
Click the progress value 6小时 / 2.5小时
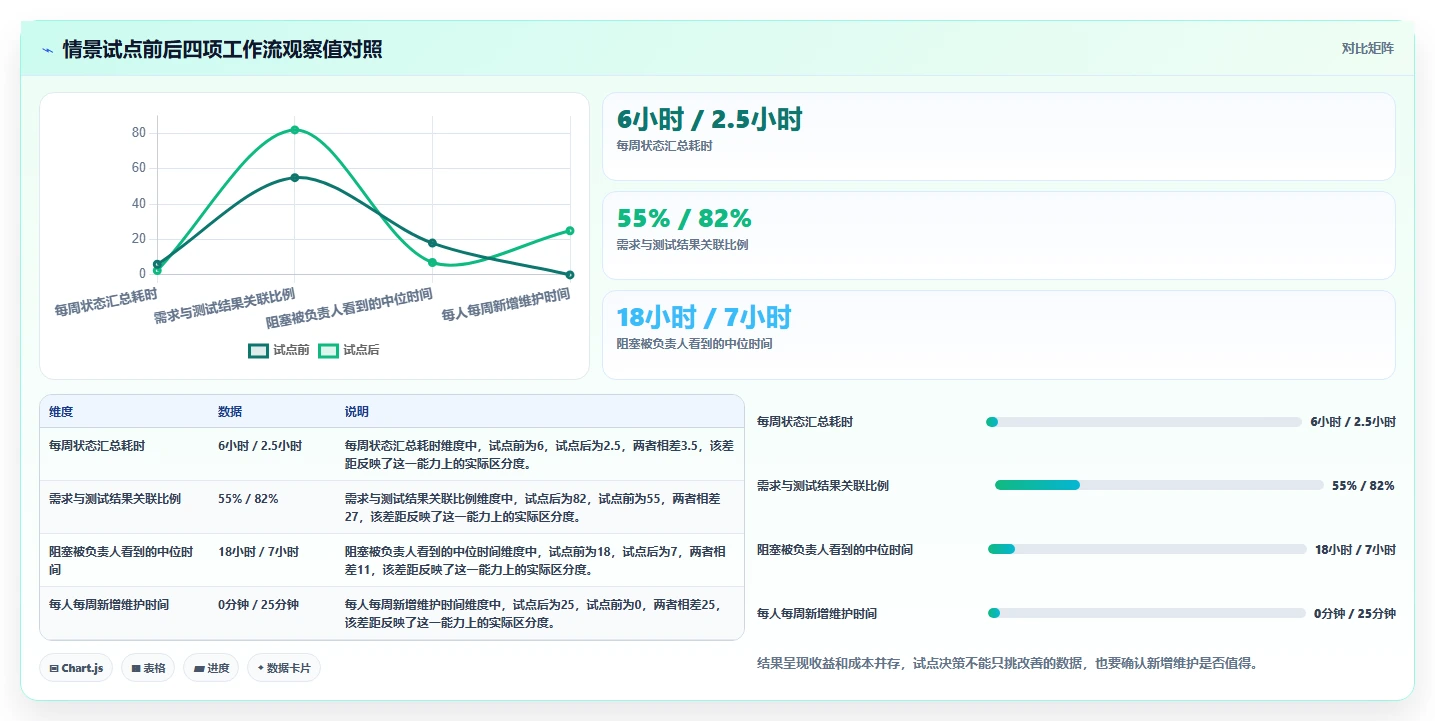(x=1353, y=422)
